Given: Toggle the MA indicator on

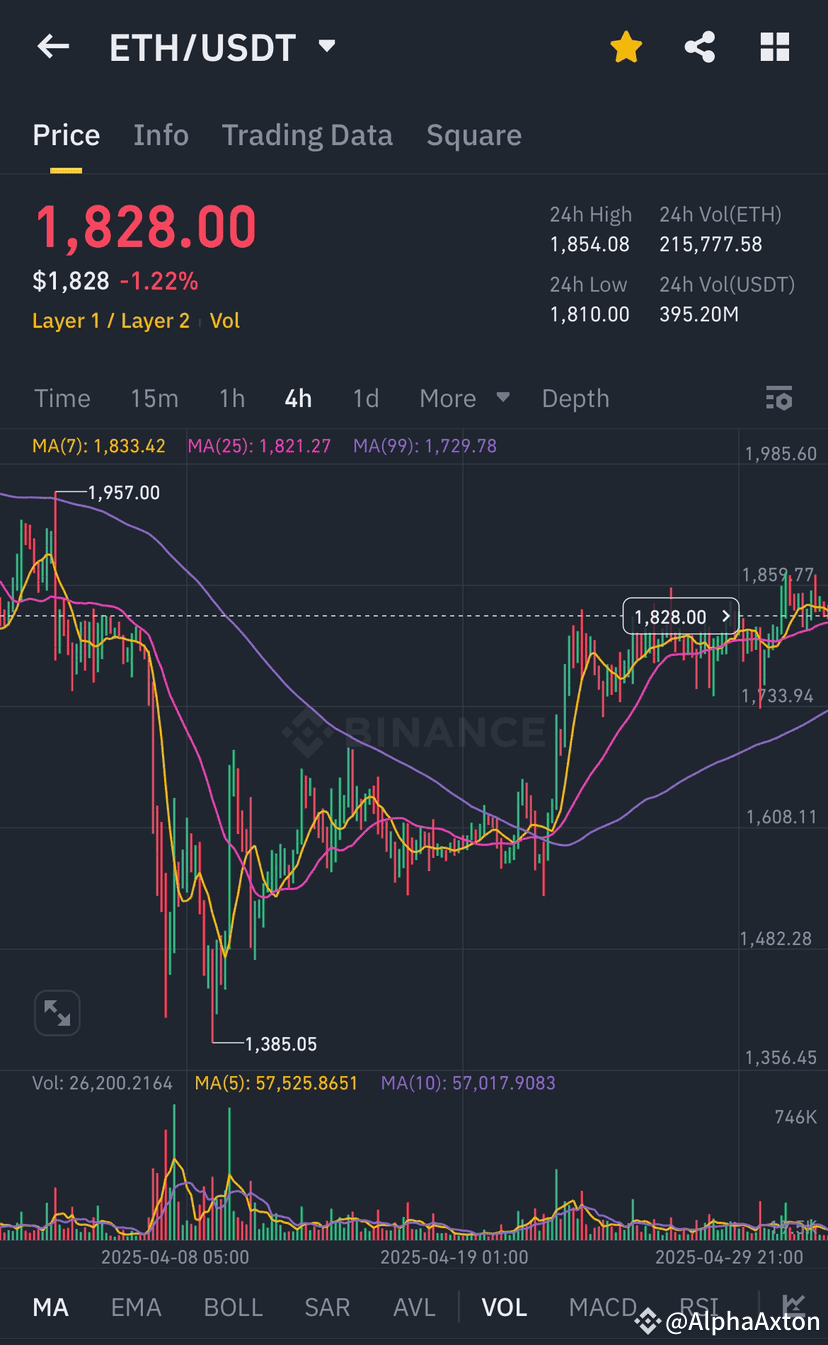Looking at the screenshot, I should 51,1307.
